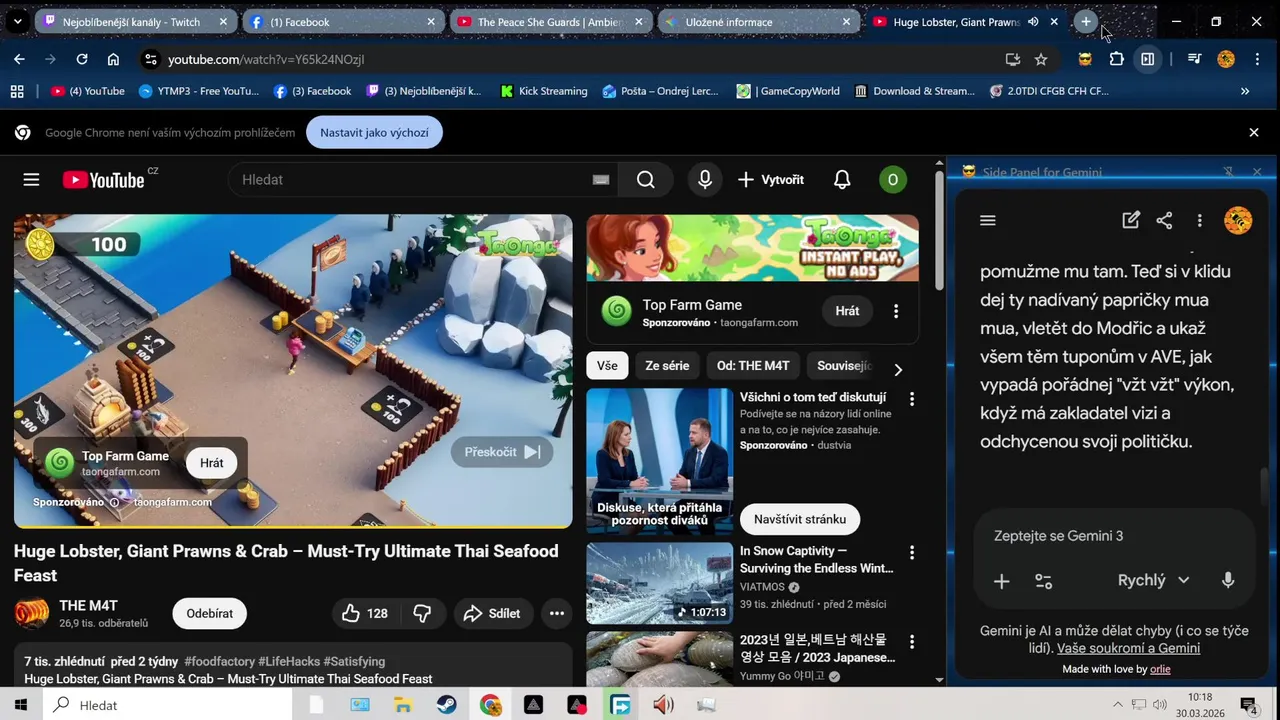Open Gemini tools settings icon
Image resolution: width=1280 pixels, height=720 pixels.
pyautogui.click(x=1043, y=581)
